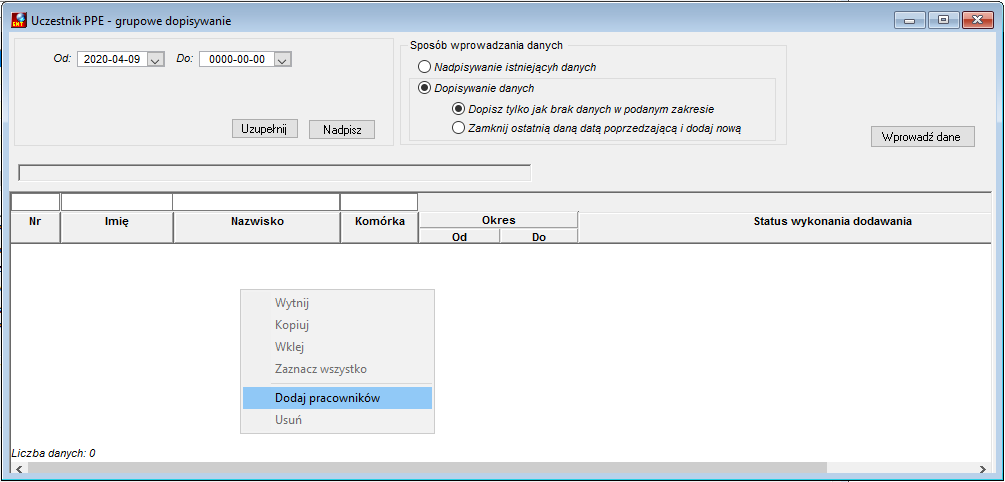Open the 'Do' date dropdown arrow

[x=283, y=60]
